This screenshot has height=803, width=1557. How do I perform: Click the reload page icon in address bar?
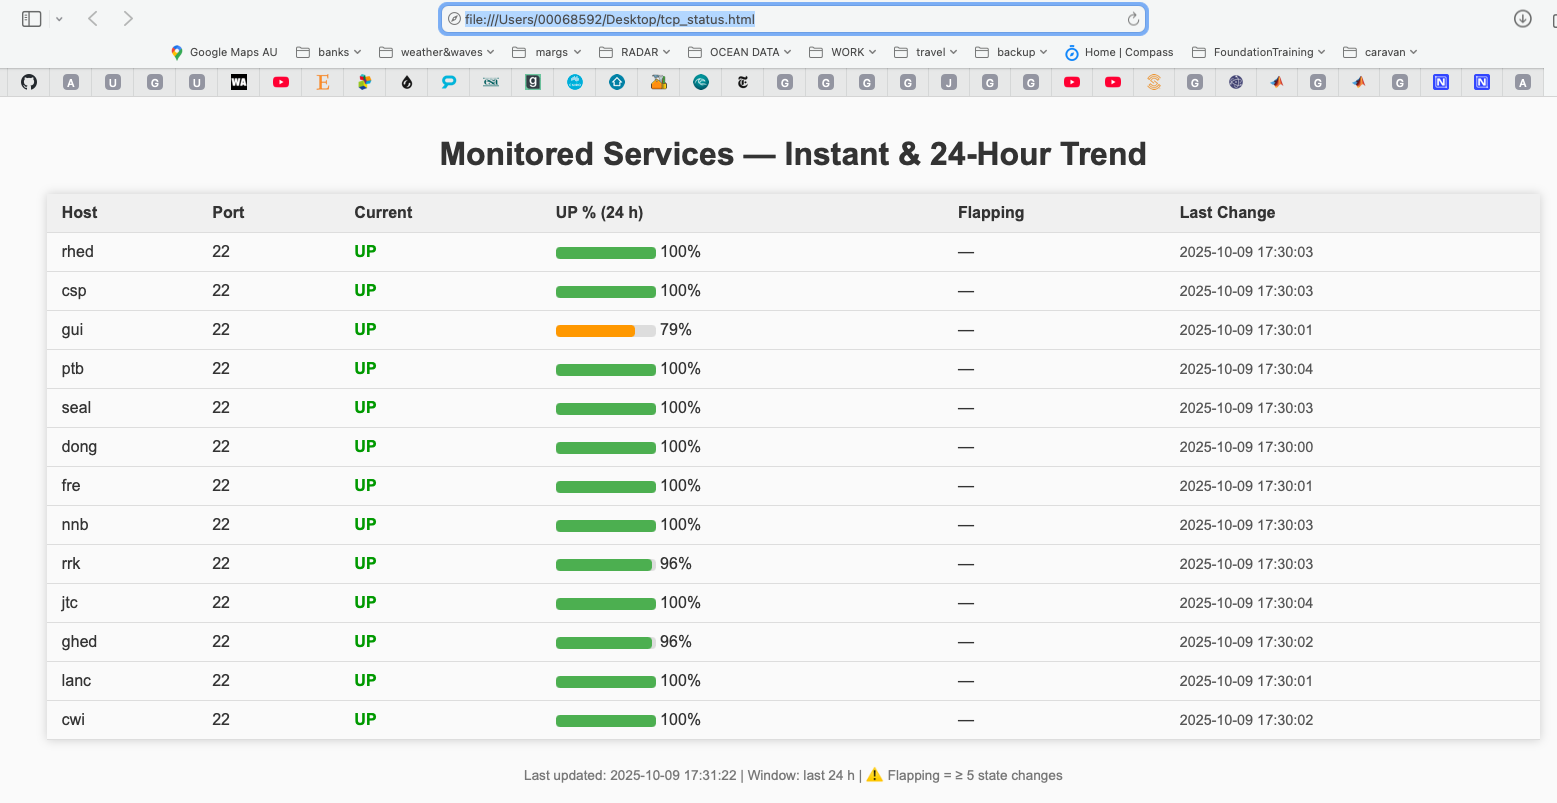(1133, 19)
